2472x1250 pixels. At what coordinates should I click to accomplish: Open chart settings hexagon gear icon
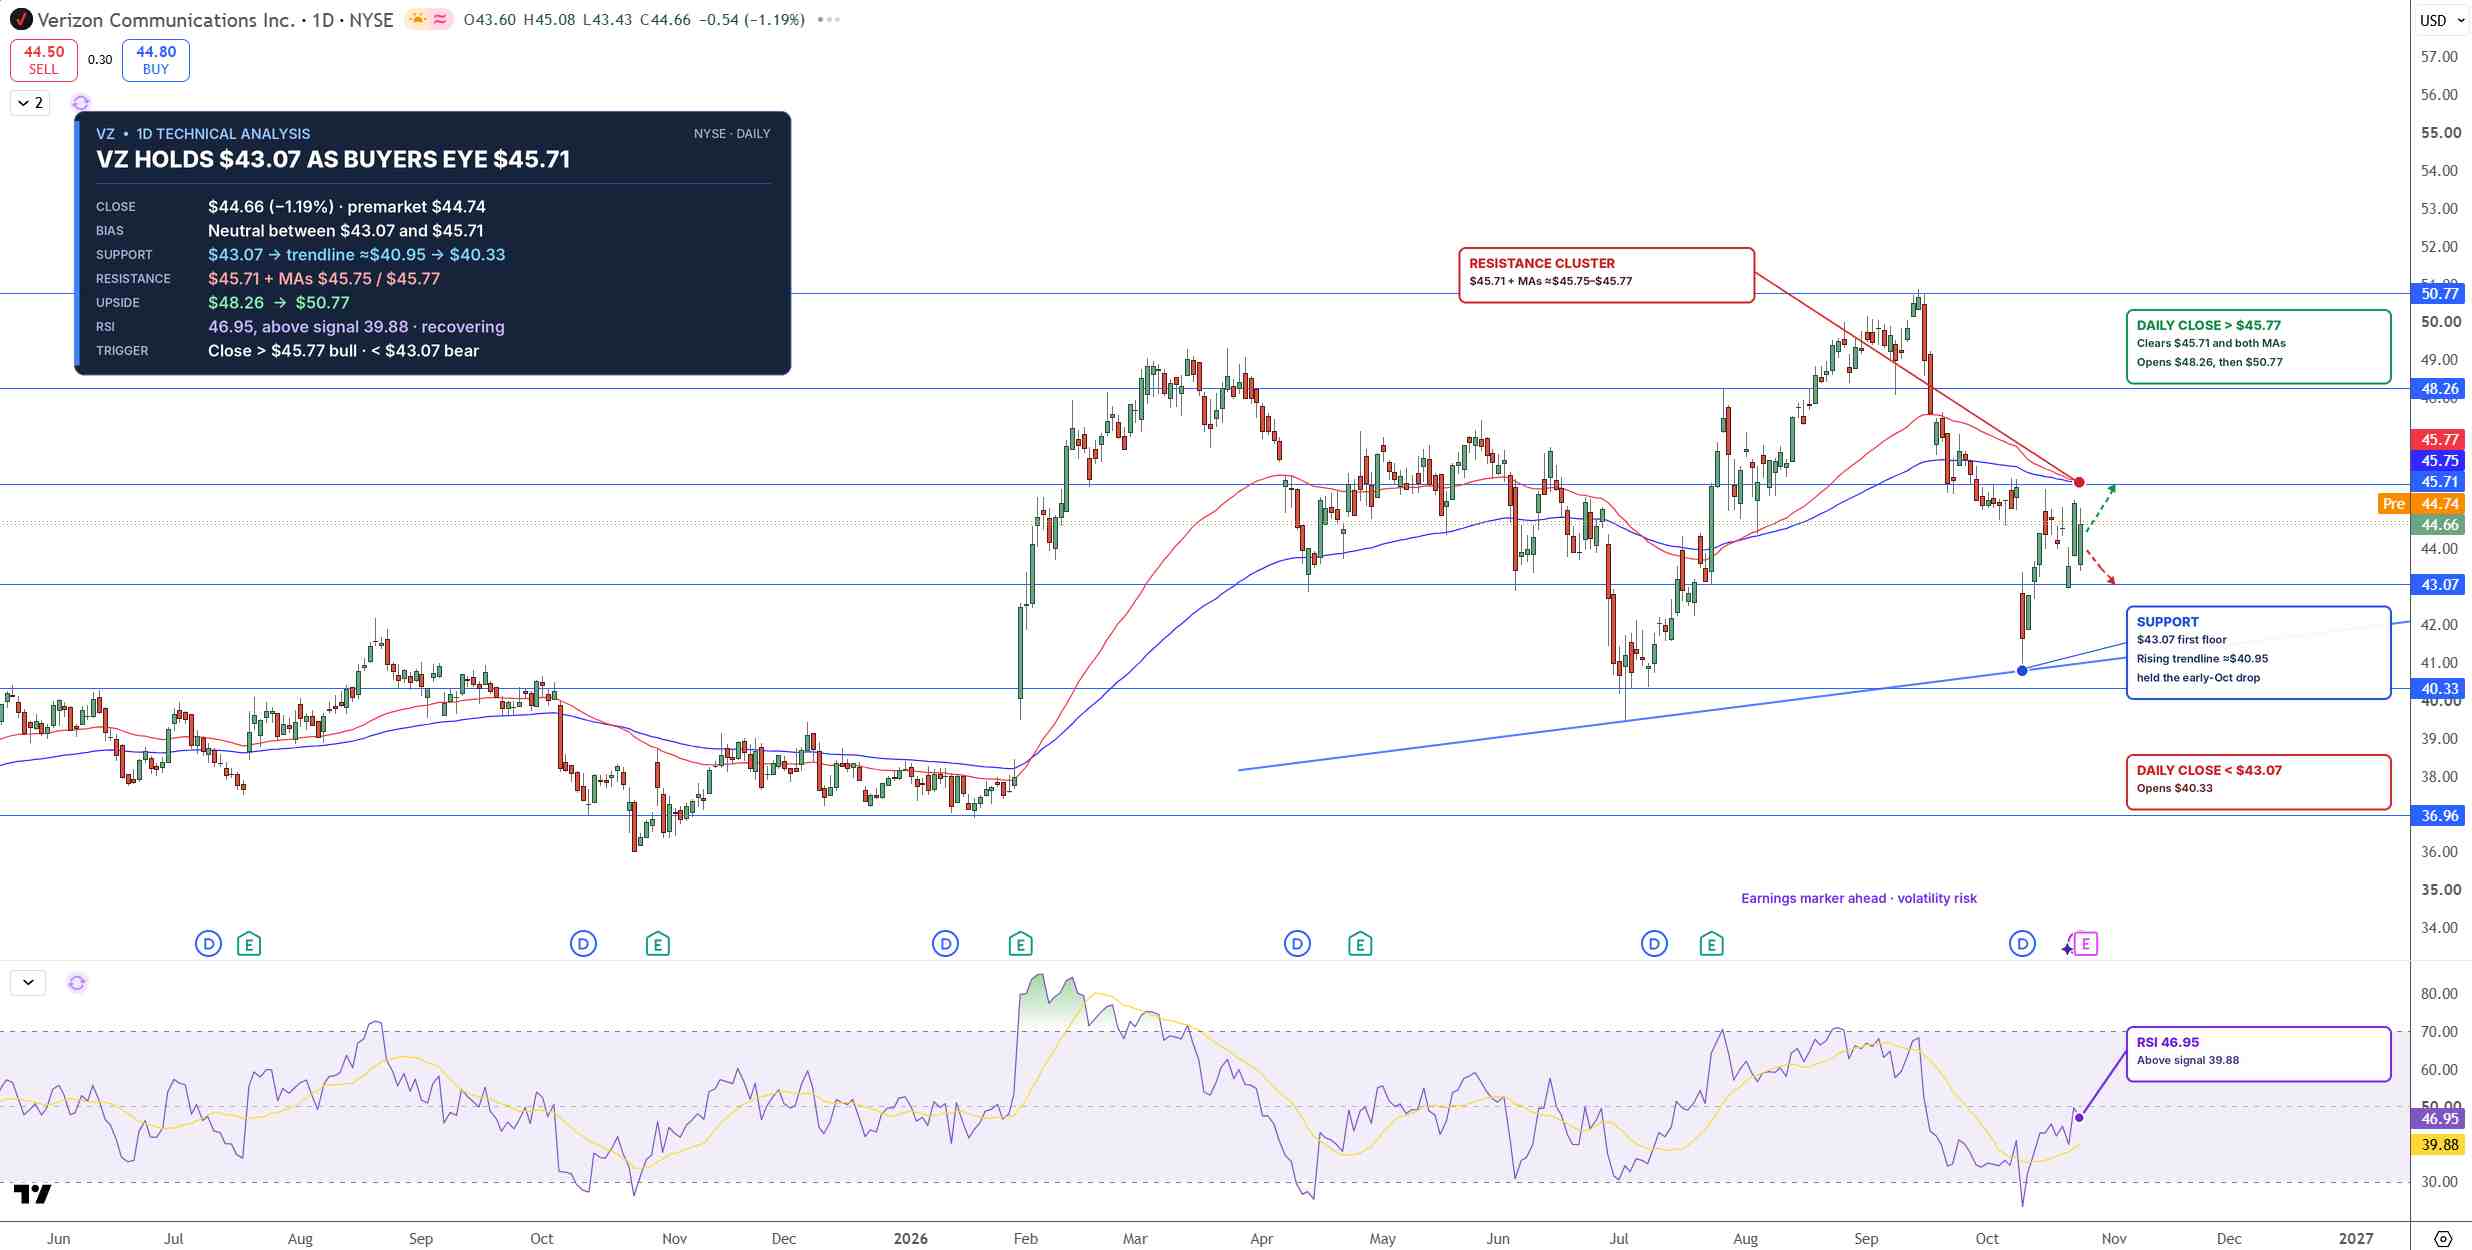click(x=2442, y=1238)
